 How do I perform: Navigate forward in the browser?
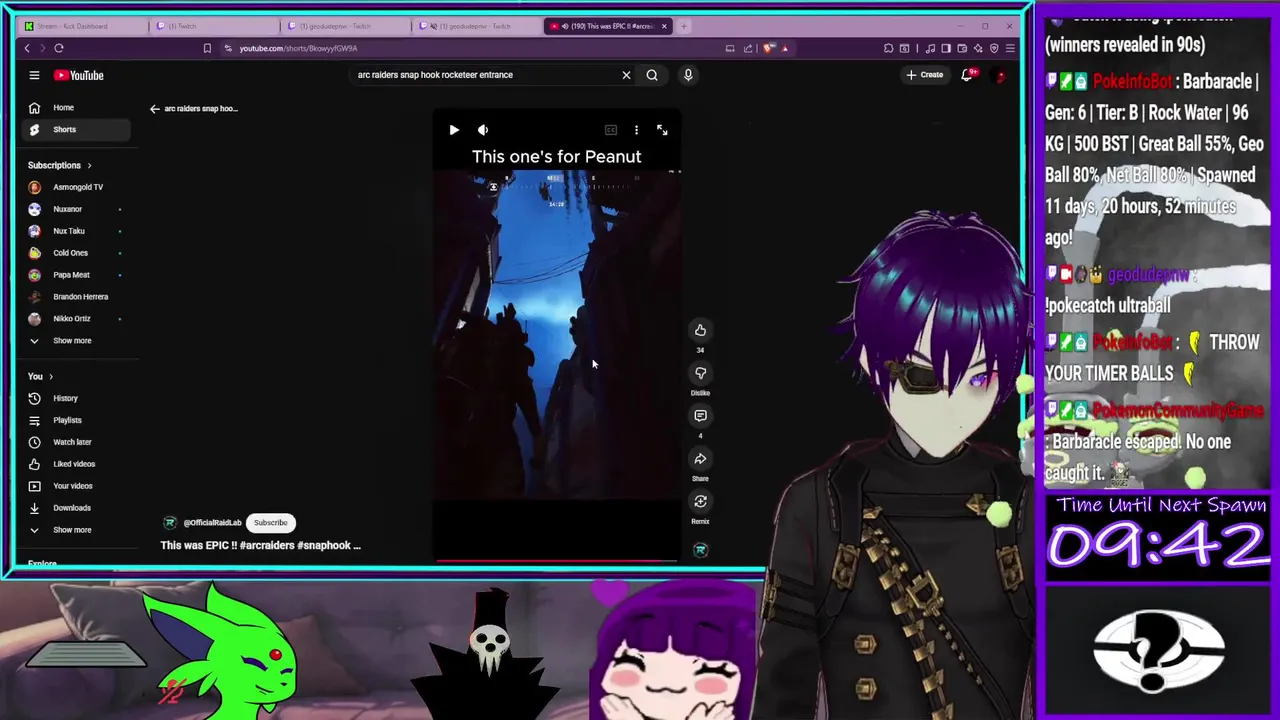click(43, 48)
